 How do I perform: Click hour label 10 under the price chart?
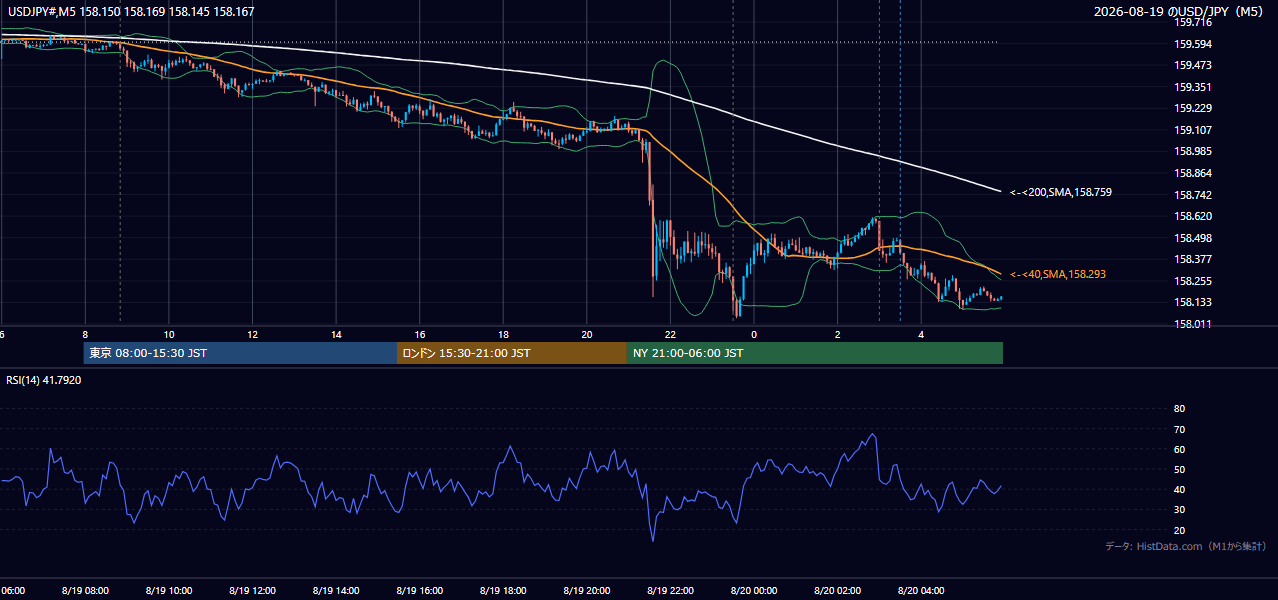pyautogui.click(x=169, y=335)
